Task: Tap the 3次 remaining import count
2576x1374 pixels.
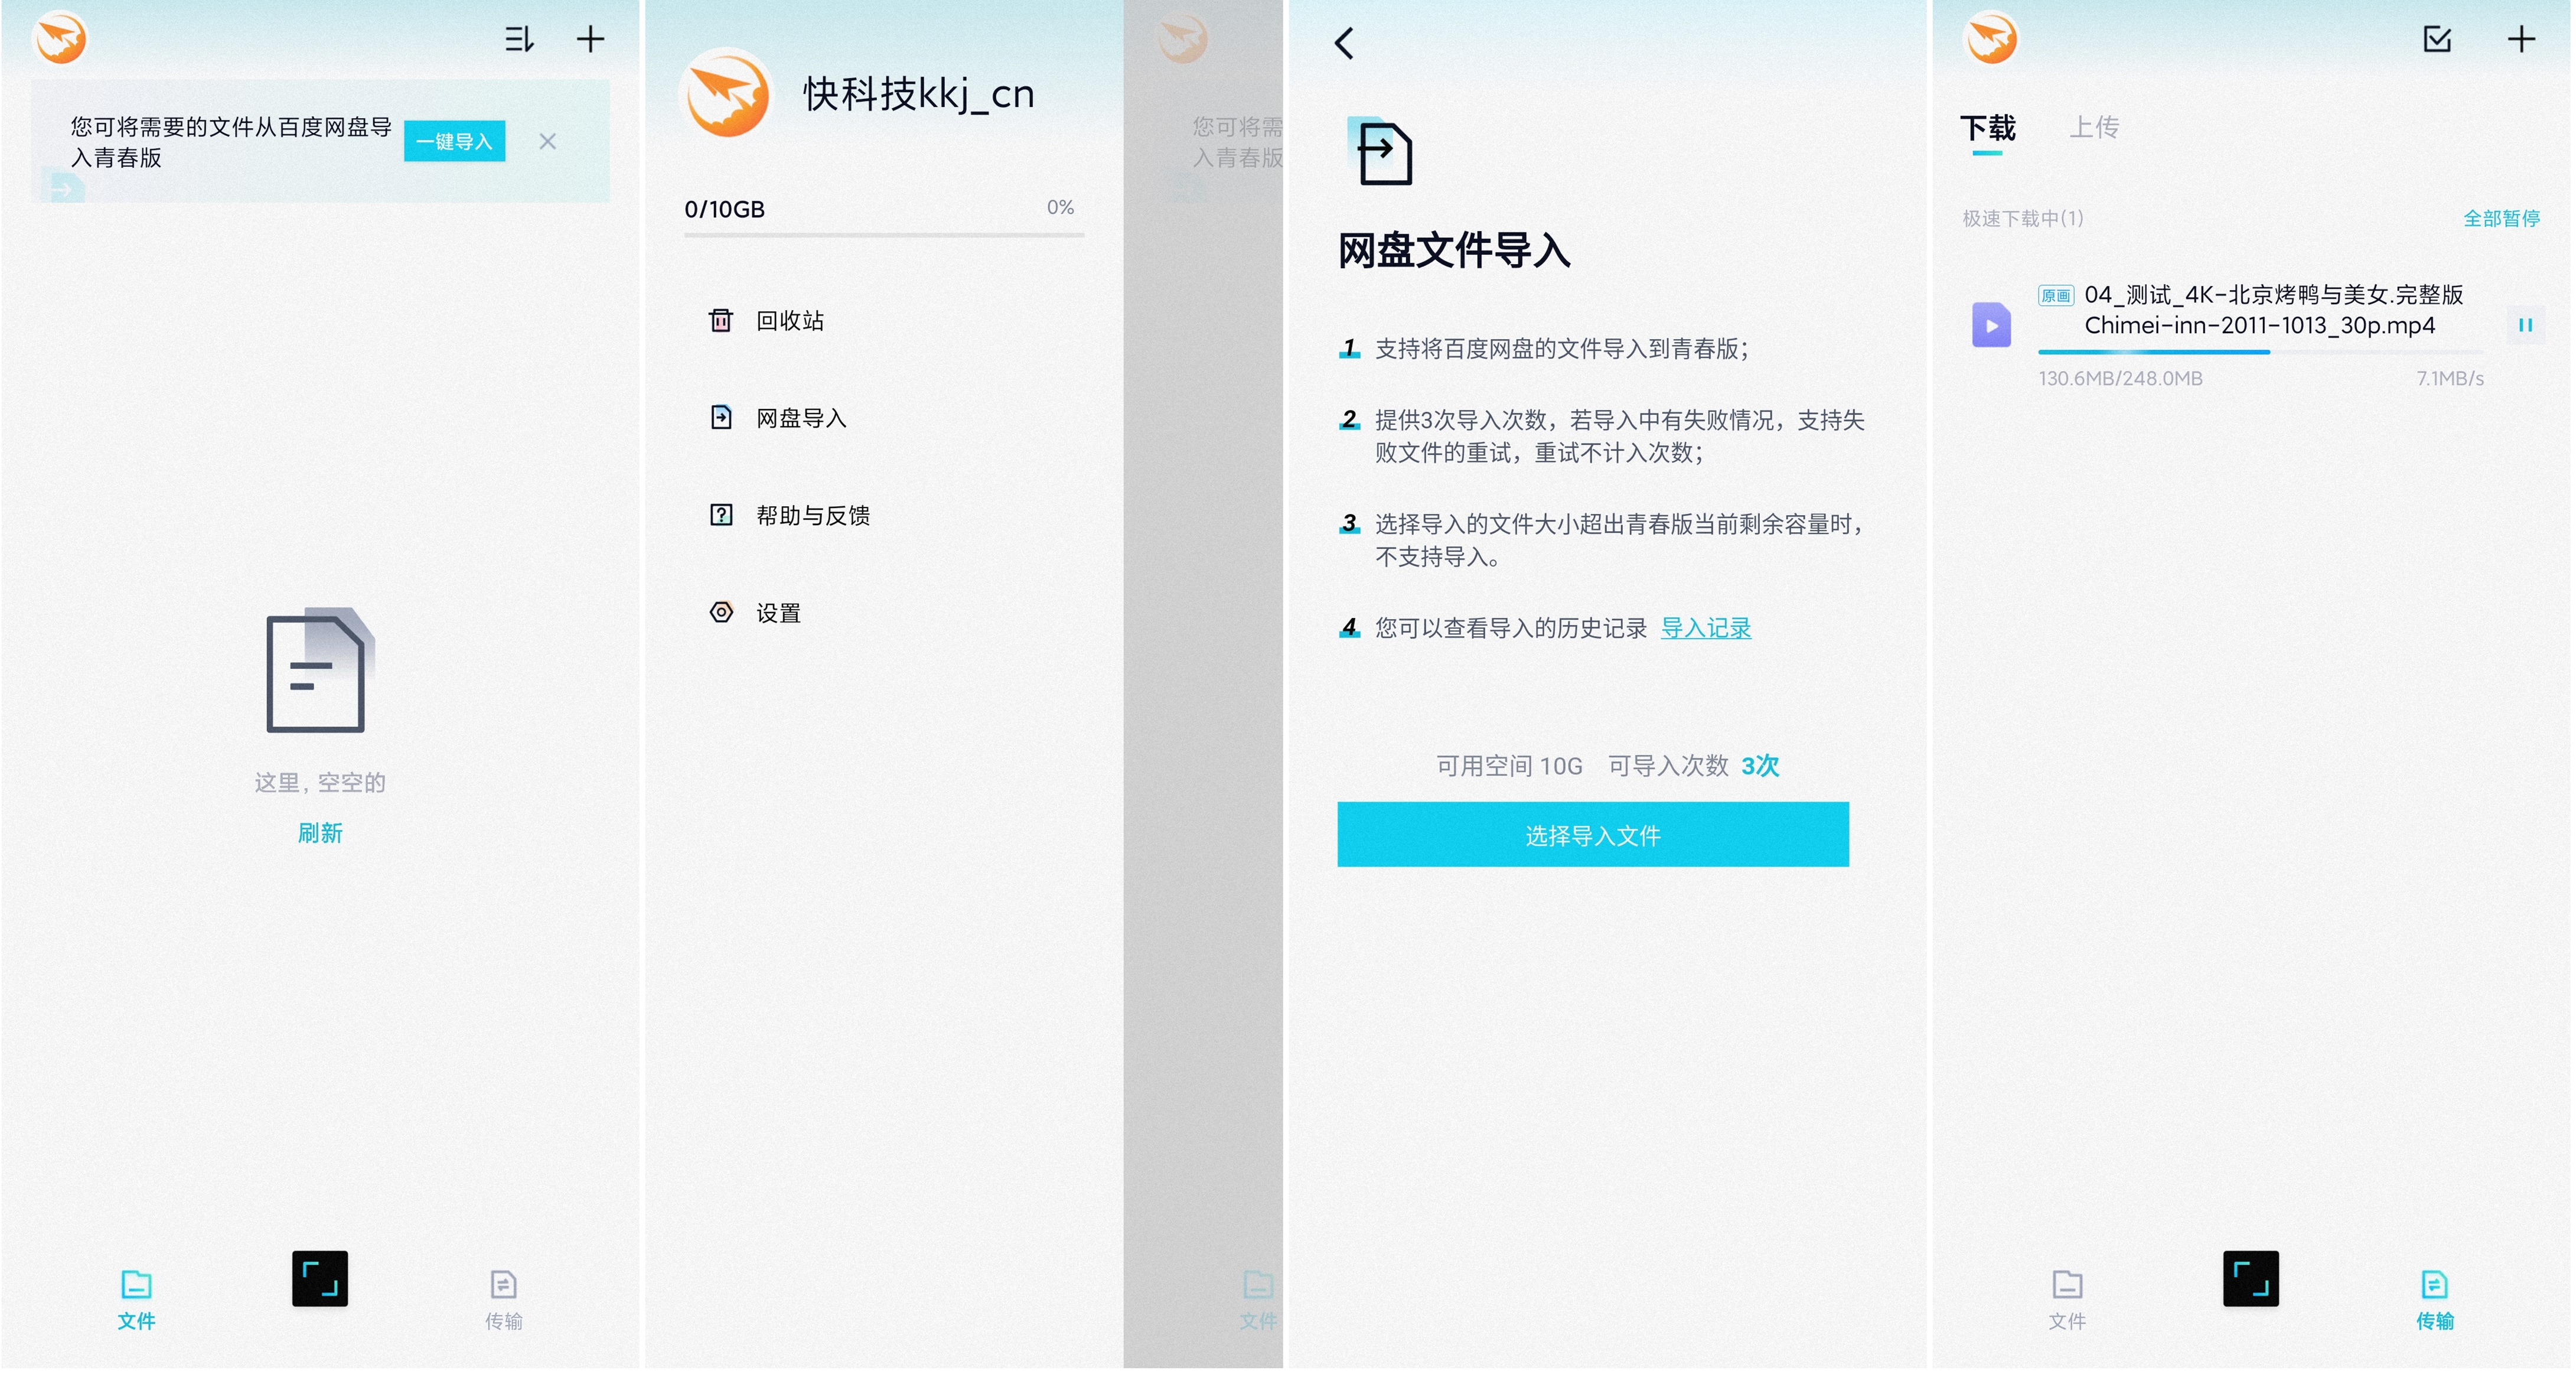Action: pos(1759,765)
